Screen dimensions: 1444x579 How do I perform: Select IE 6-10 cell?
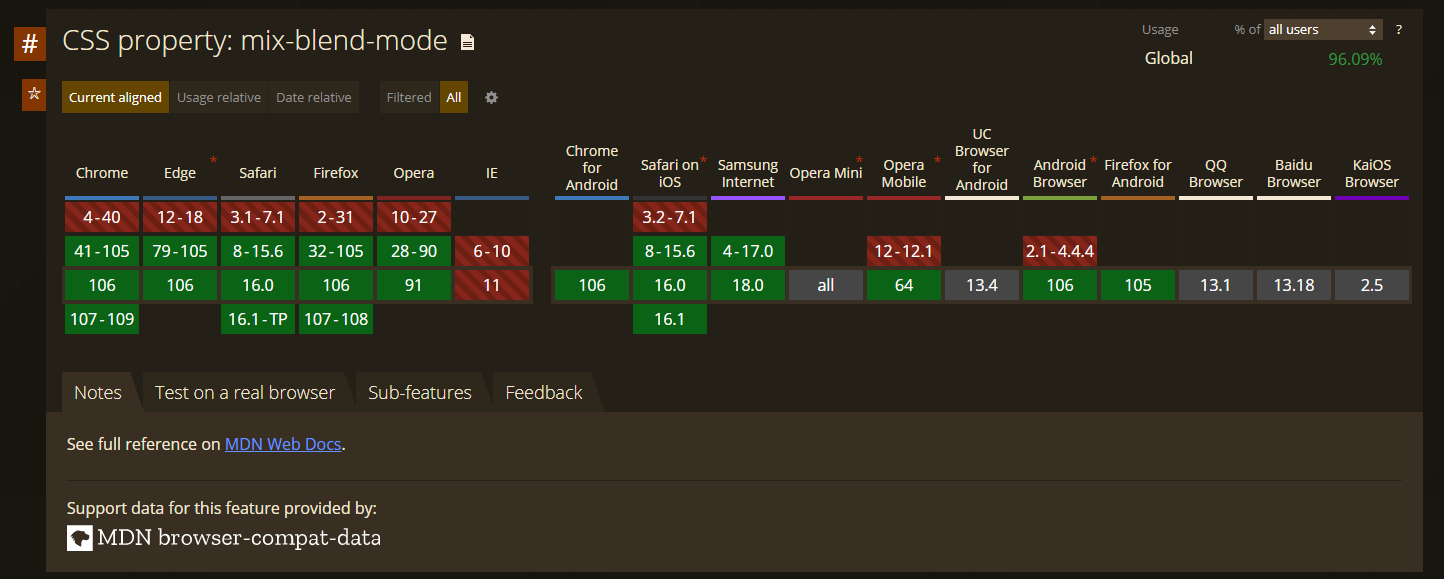[492, 251]
